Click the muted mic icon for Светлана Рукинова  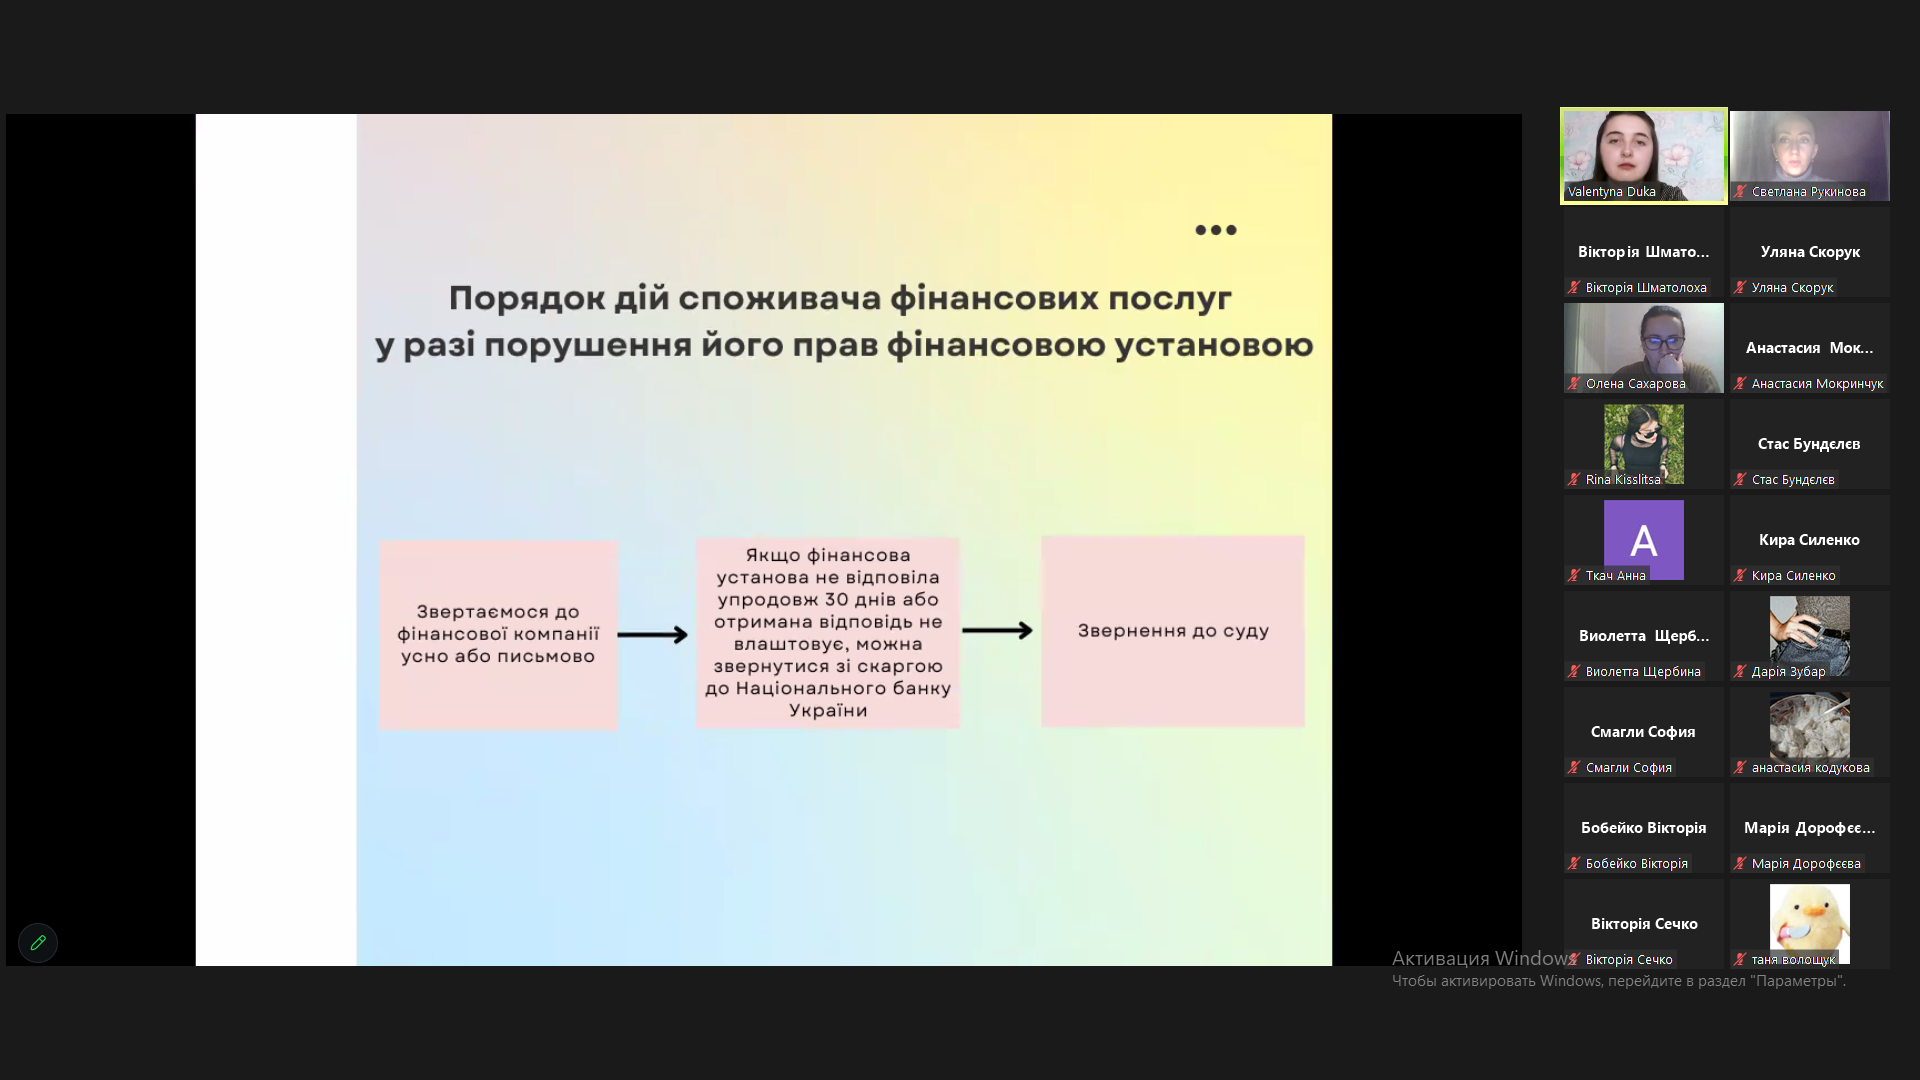tap(1741, 192)
